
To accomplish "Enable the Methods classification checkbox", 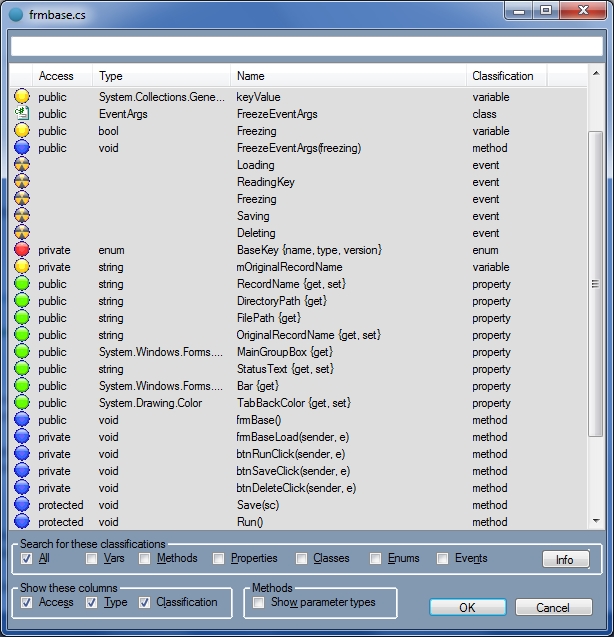I will point(144,559).
